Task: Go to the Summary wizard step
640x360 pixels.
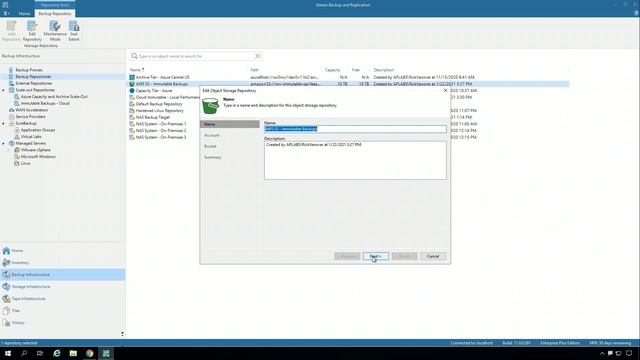Action: (213, 157)
